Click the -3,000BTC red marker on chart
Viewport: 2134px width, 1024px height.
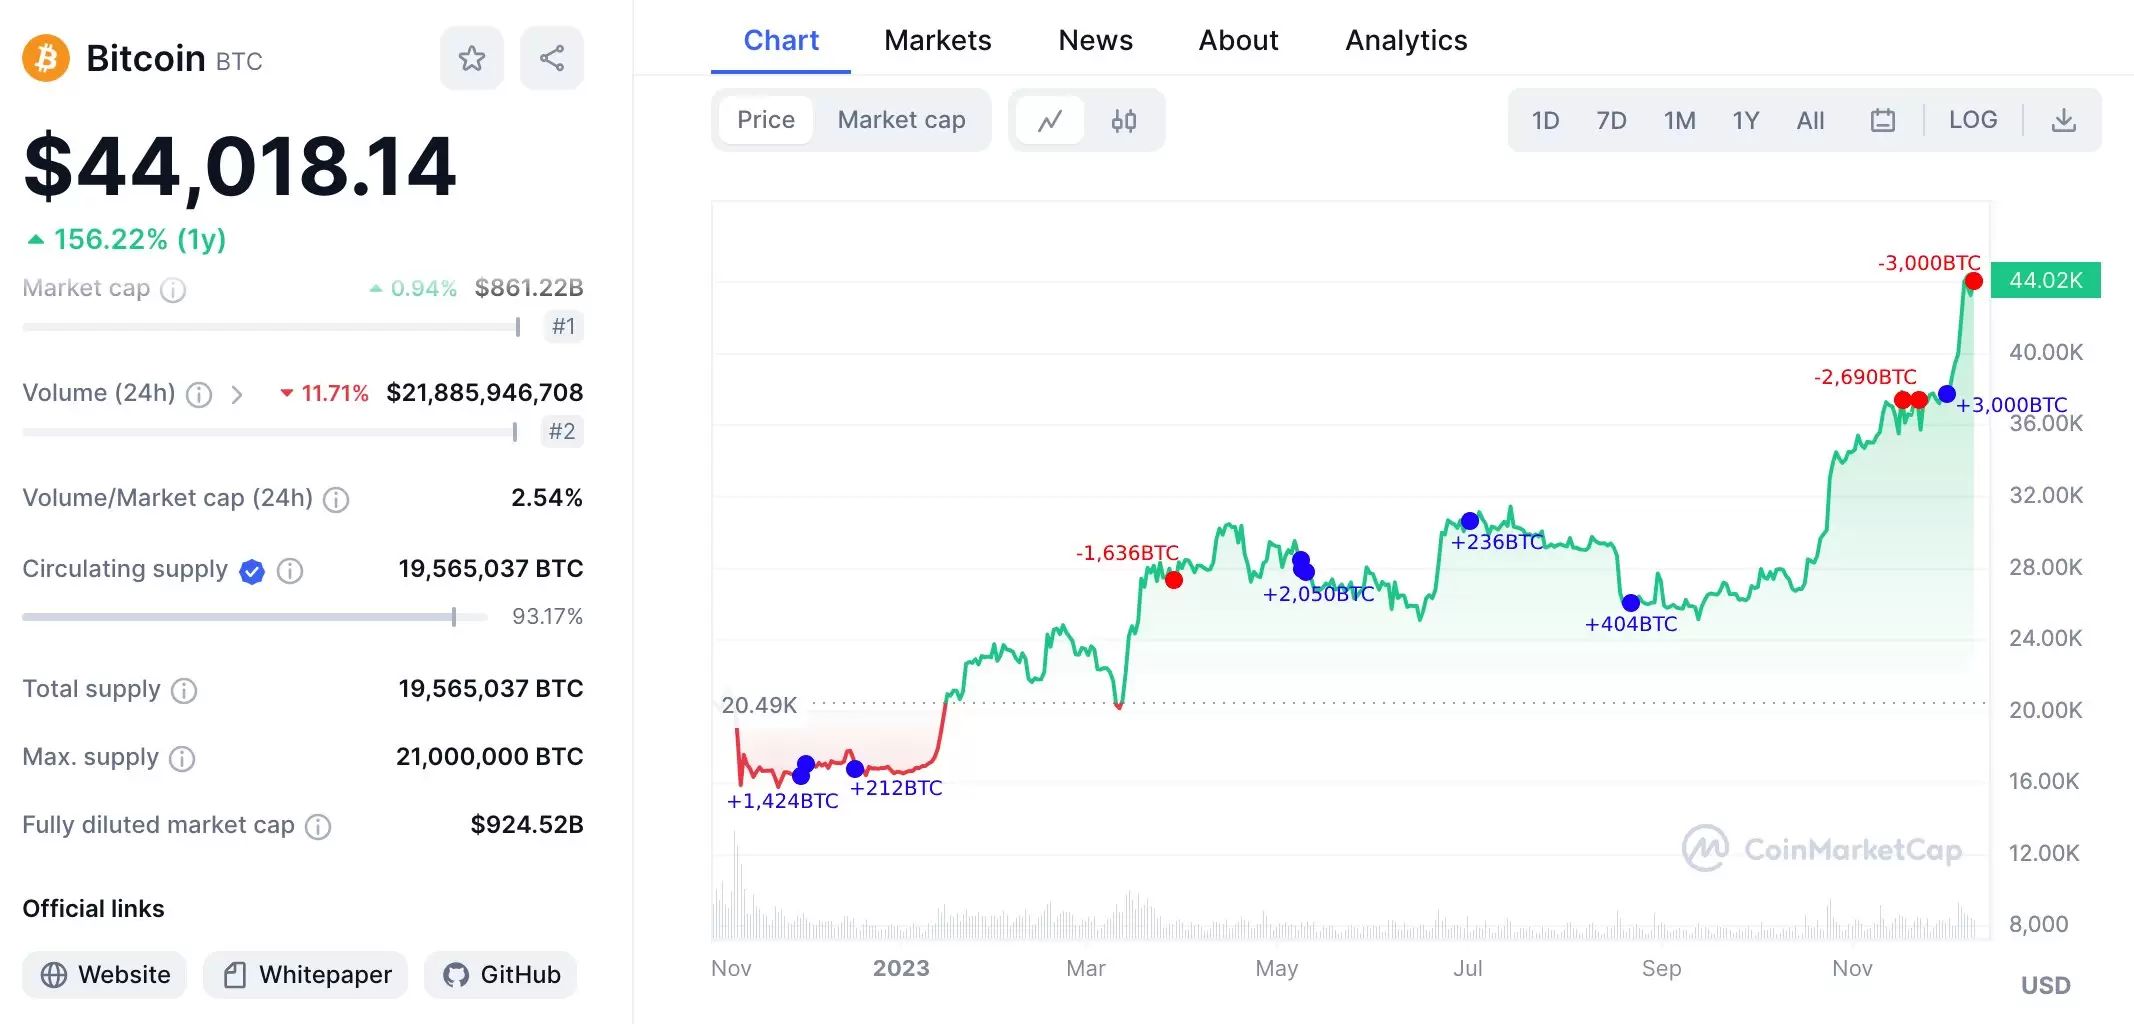click(1973, 282)
